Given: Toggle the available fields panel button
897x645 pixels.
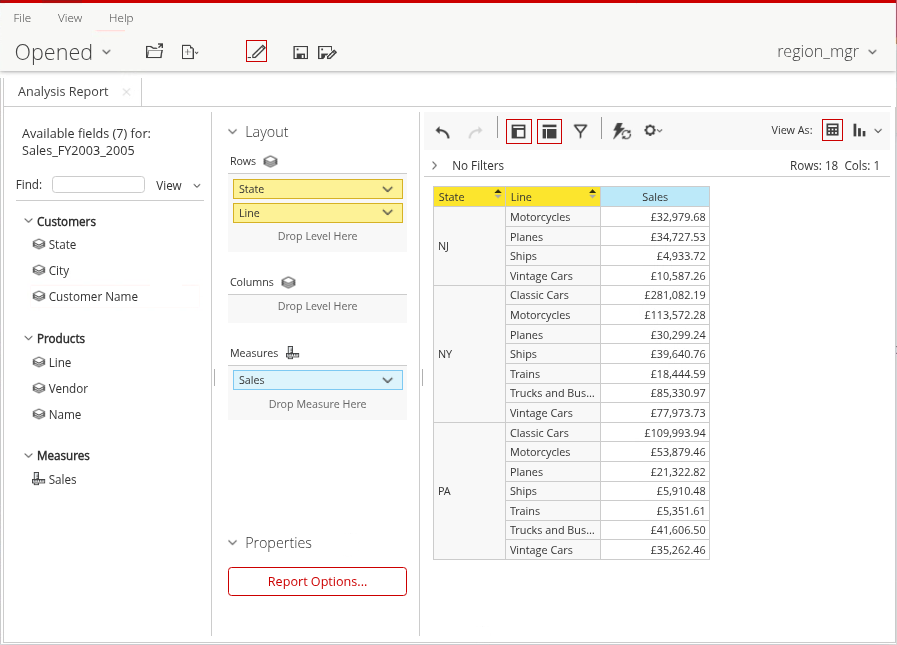Looking at the screenshot, I should click(518, 131).
